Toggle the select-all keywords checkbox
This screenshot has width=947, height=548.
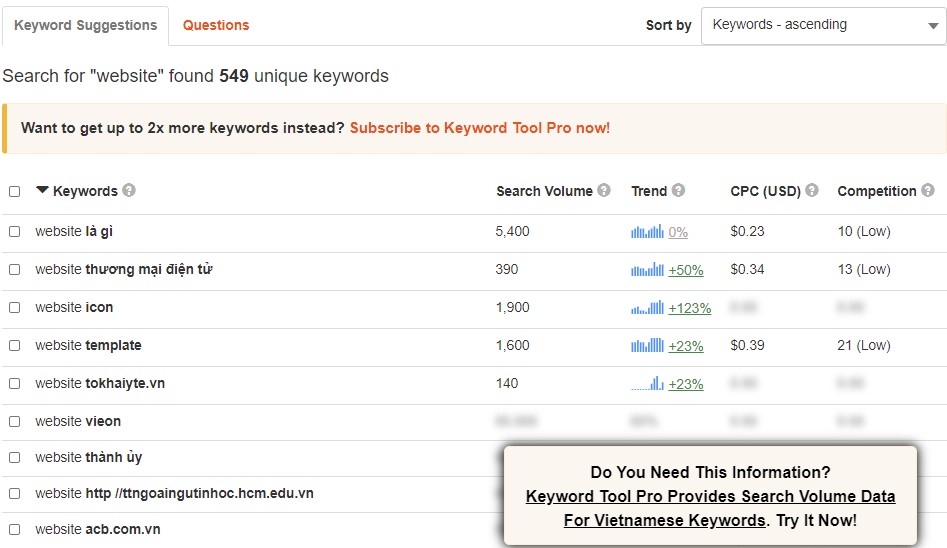[x=14, y=192]
